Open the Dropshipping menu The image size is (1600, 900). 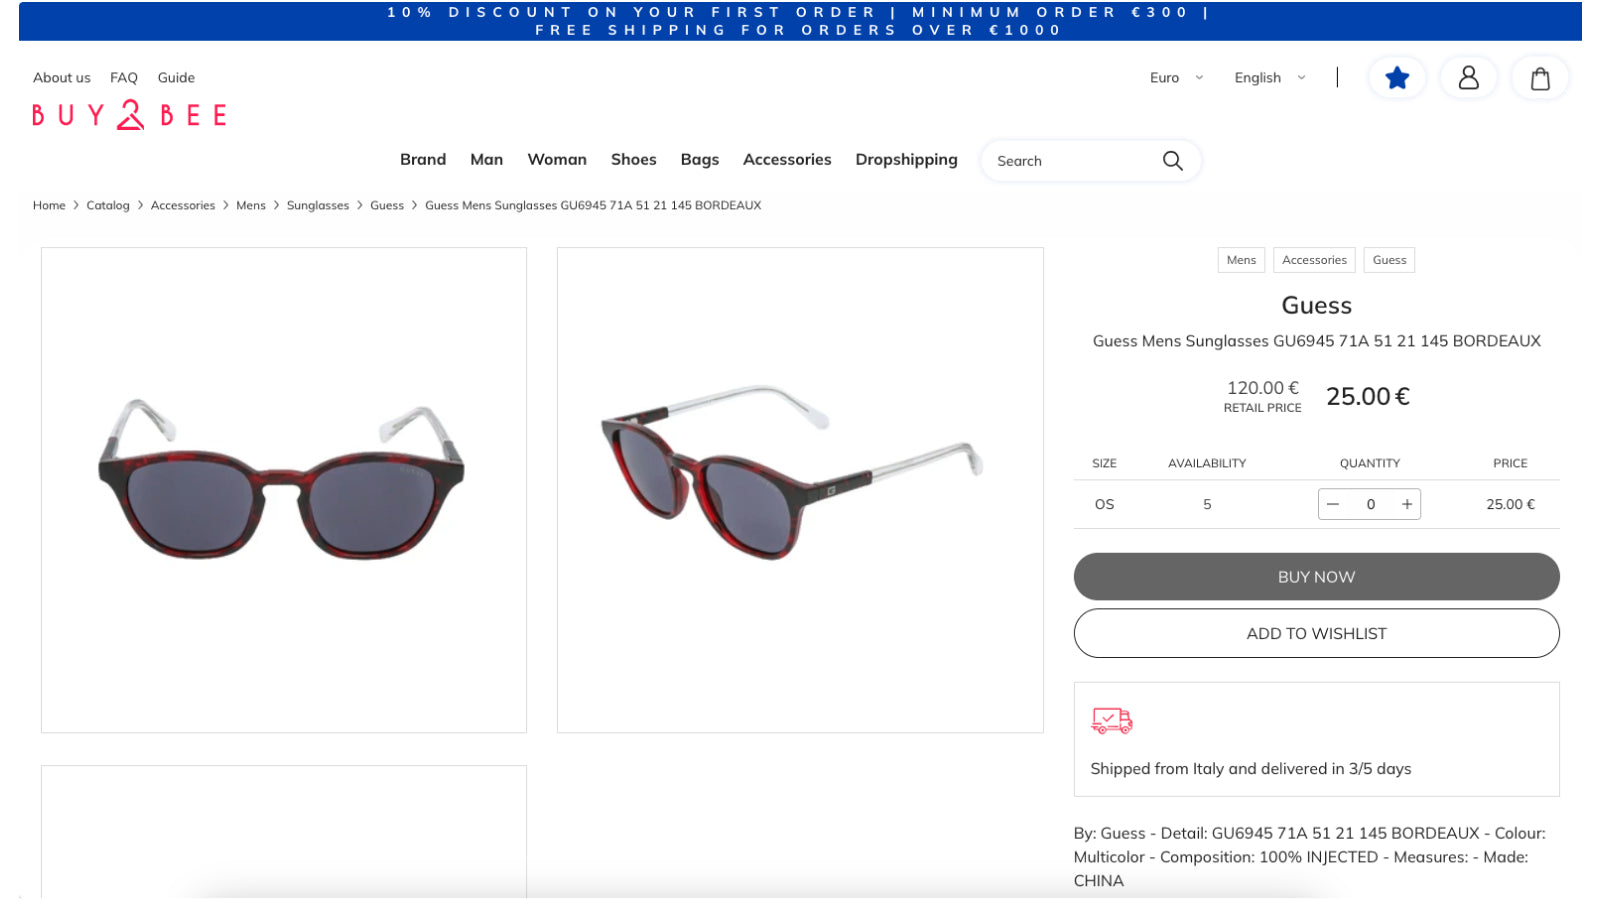[906, 160]
